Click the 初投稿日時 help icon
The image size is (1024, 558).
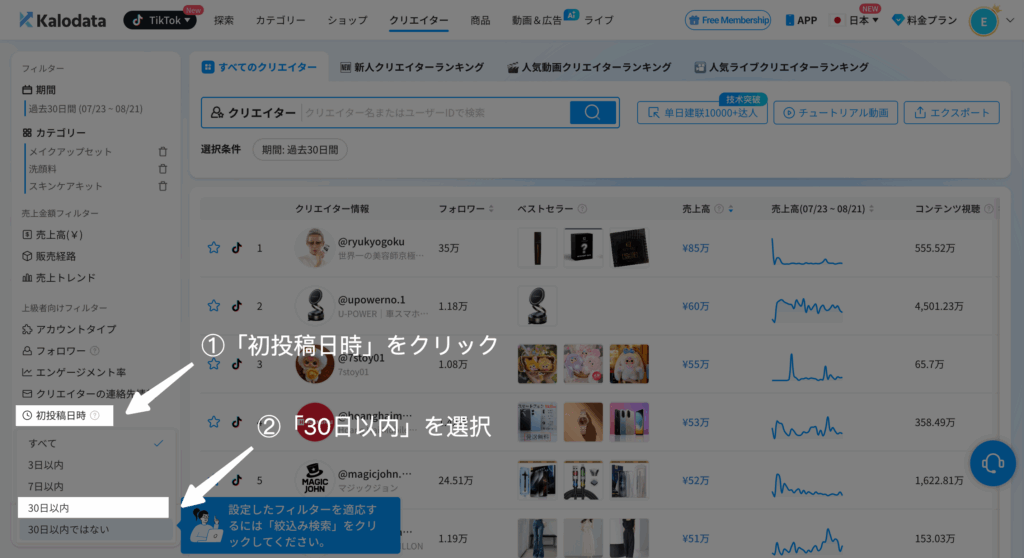click(95, 416)
